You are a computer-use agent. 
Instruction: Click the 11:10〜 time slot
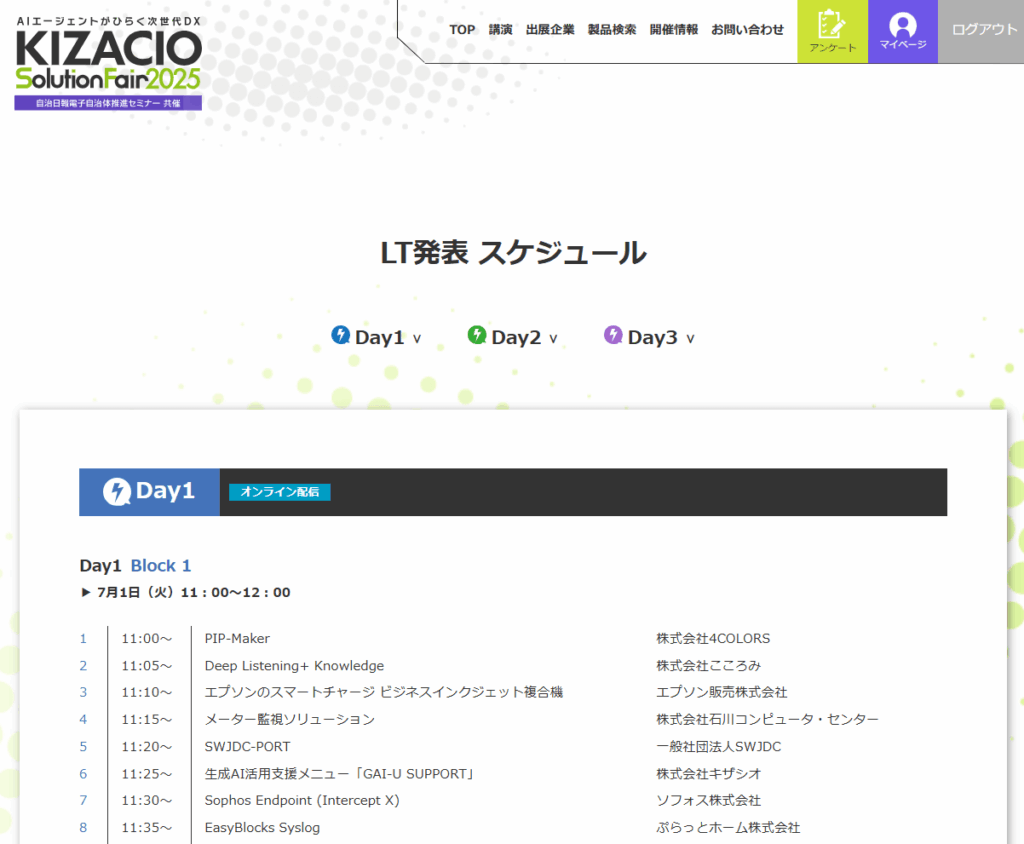pyautogui.click(x=147, y=692)
